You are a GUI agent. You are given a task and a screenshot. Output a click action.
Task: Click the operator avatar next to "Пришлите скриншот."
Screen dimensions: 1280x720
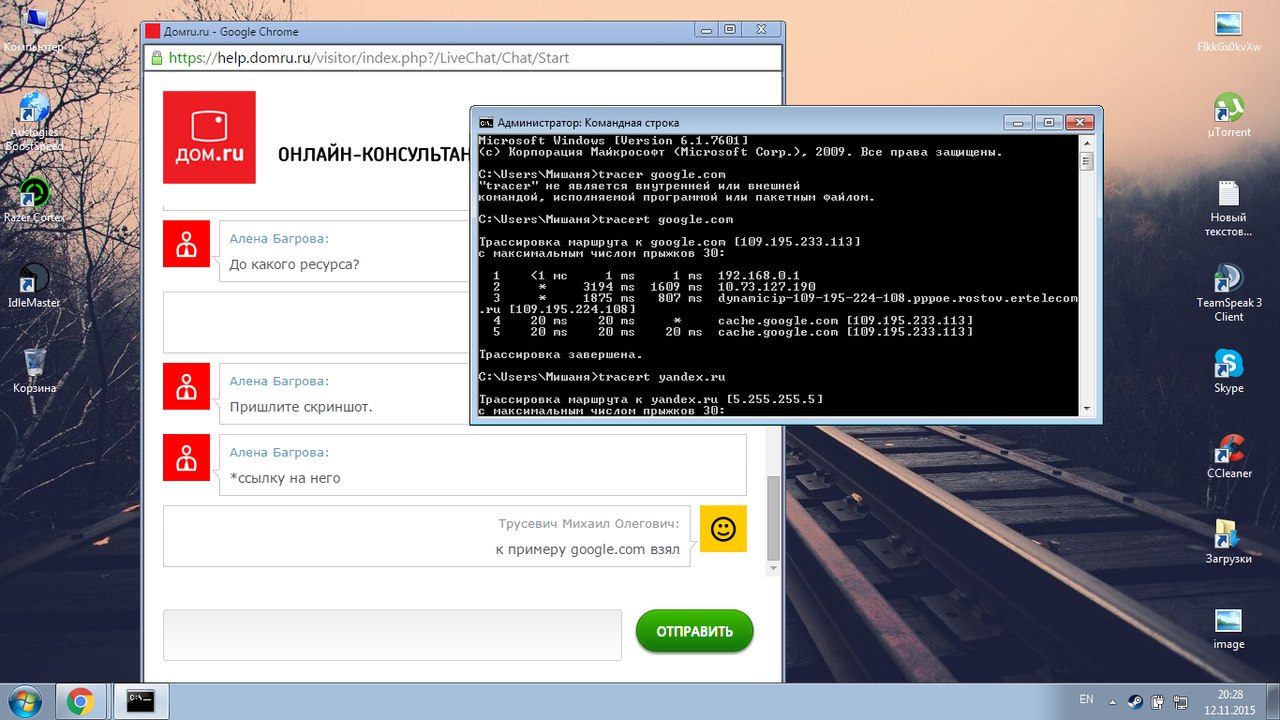click(x=186, y=386)
